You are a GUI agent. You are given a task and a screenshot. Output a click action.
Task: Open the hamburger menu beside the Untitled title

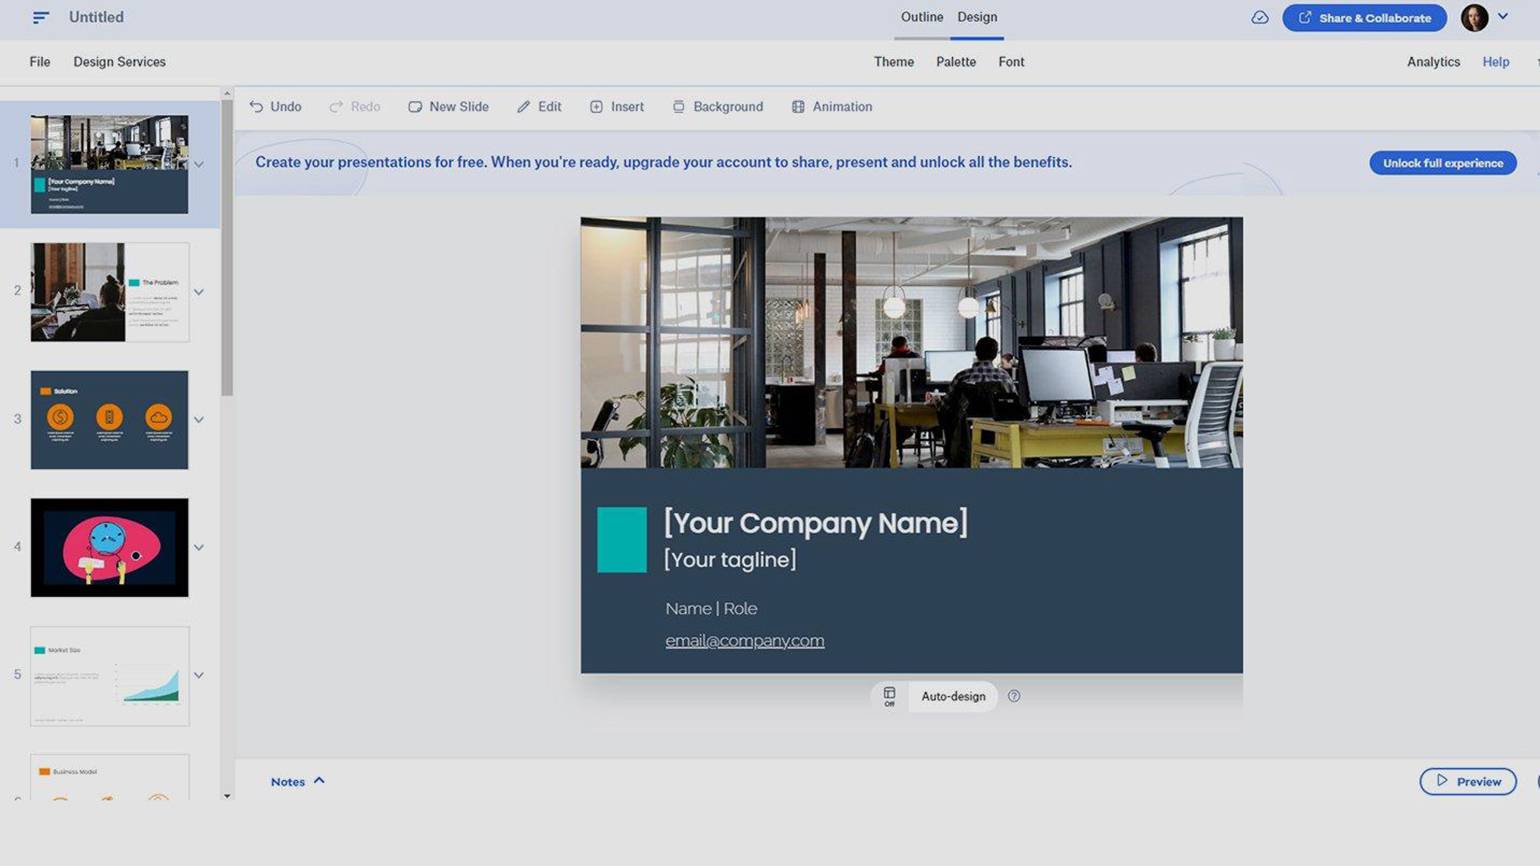point(40,17)
